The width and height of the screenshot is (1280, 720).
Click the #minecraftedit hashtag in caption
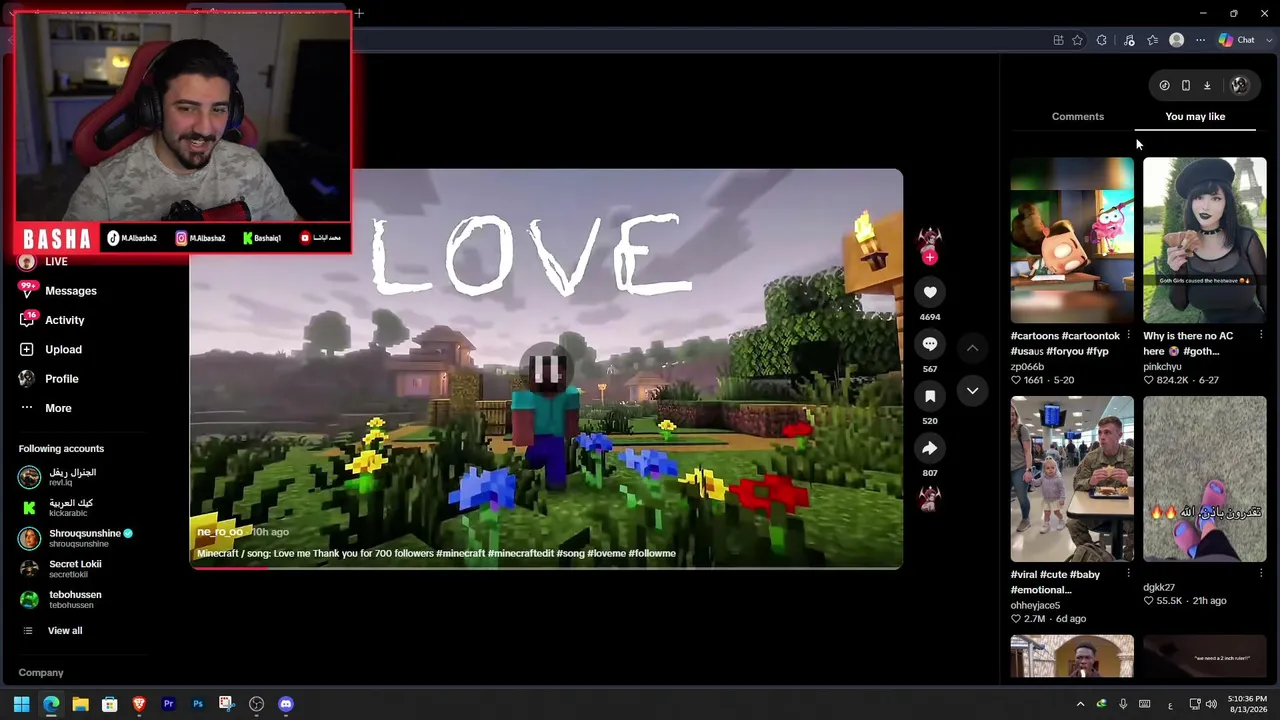[x=520, y=553]
